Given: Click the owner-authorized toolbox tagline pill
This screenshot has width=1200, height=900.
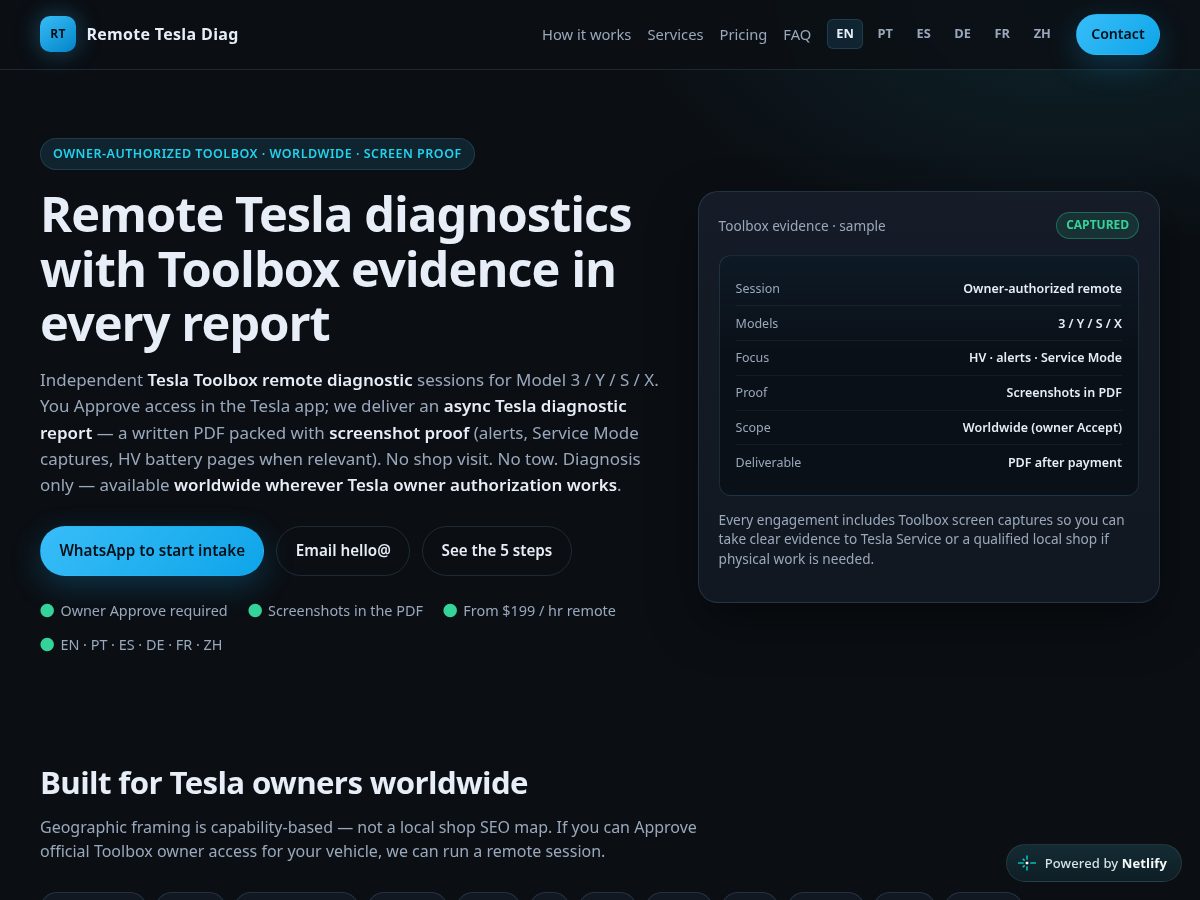Looking at the screenshot, I should tap(257, 154).
